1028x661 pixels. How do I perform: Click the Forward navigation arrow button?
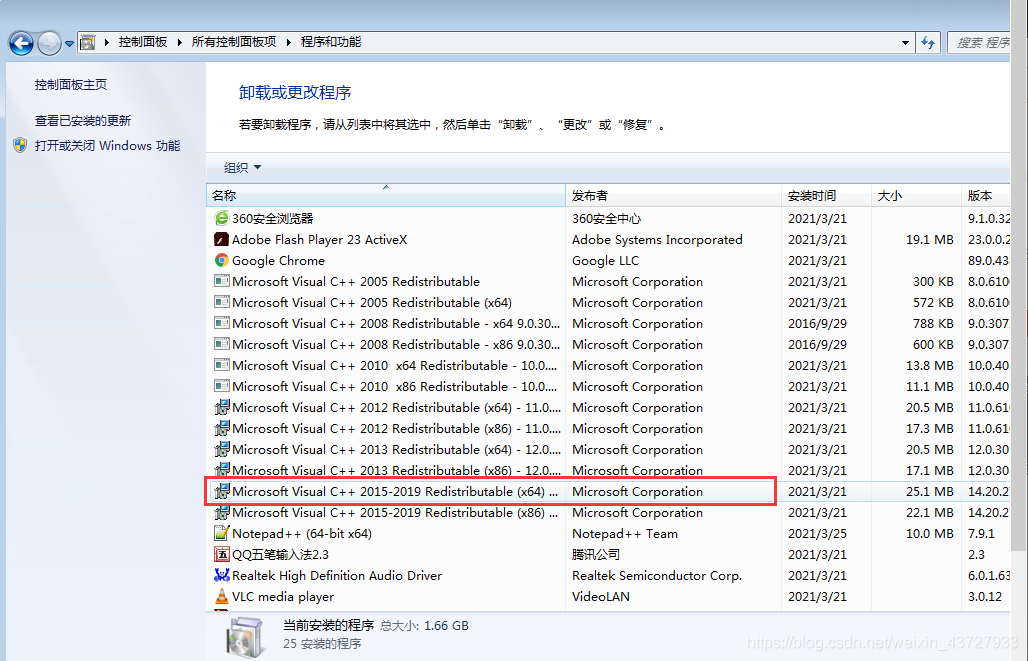pyautogui.click(x=49, y=43)
